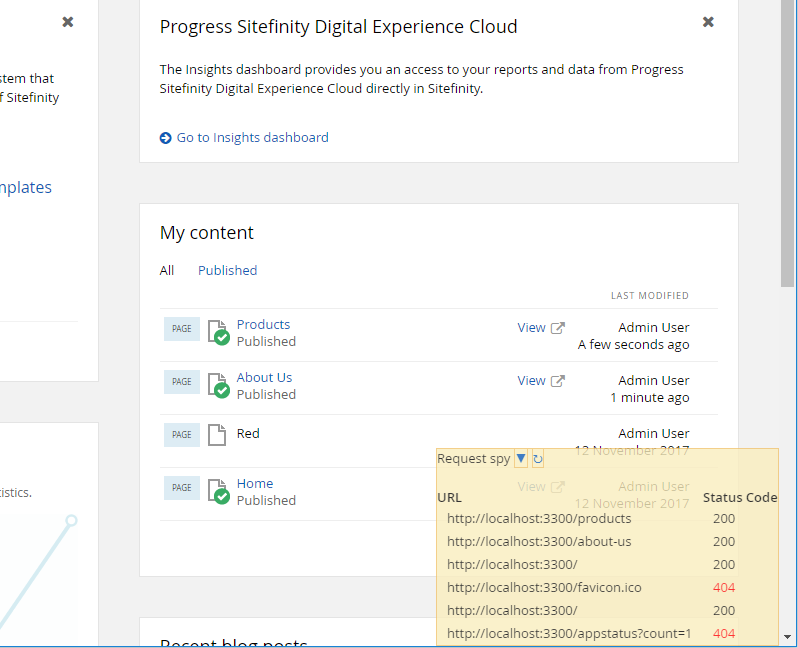Click the published Home page icon

pos(218,491)
